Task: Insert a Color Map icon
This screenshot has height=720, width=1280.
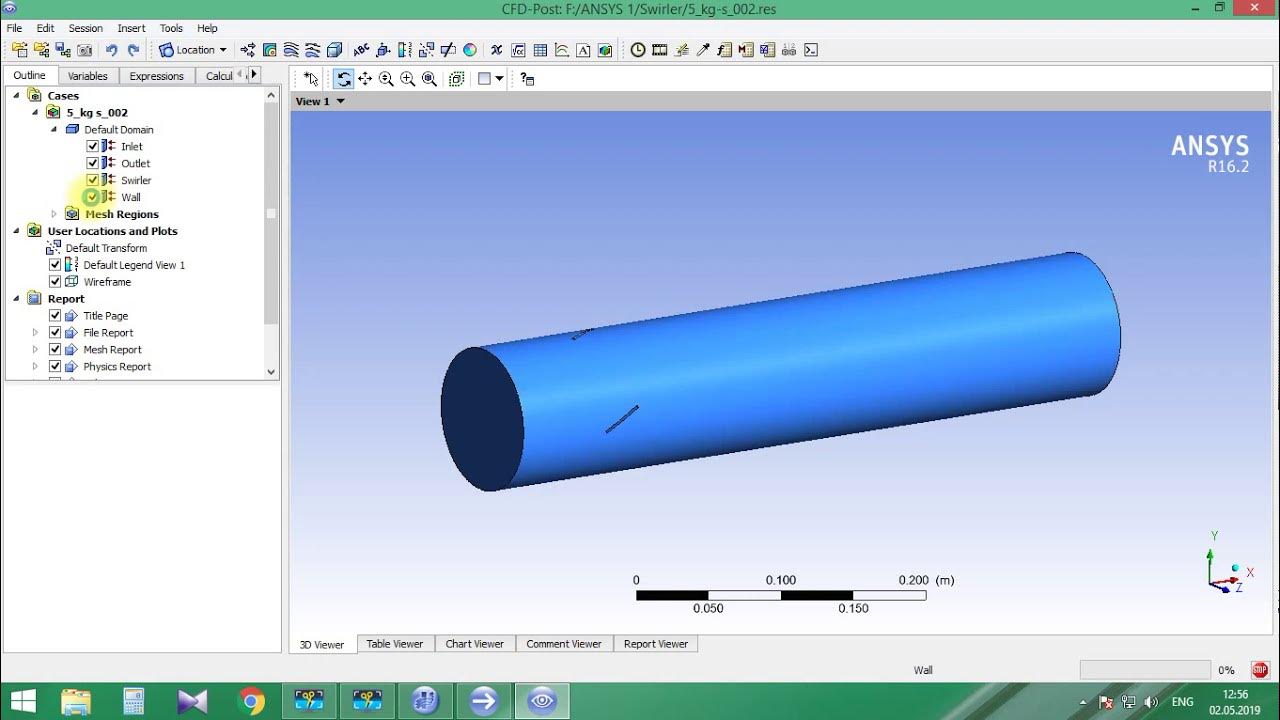Action: (x=469, y=50)
